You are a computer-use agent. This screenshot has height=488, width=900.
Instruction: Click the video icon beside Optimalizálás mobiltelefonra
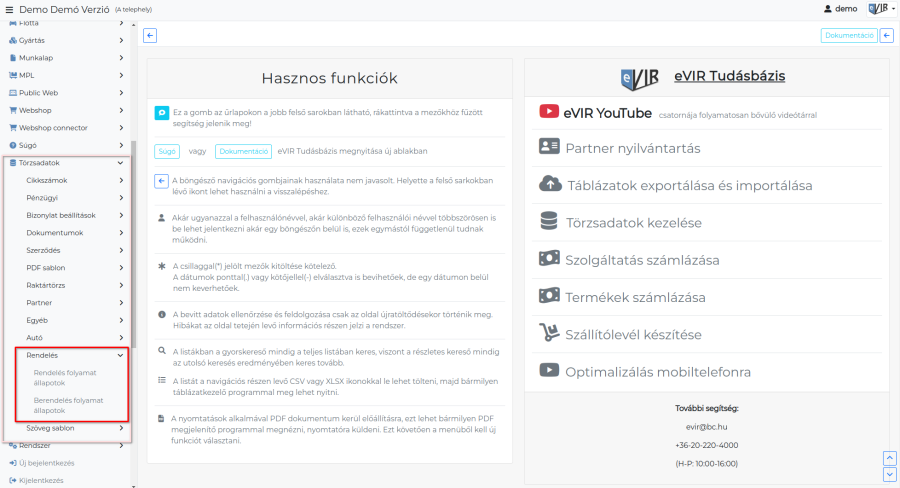pyautogui.click(x=548, y=370)
